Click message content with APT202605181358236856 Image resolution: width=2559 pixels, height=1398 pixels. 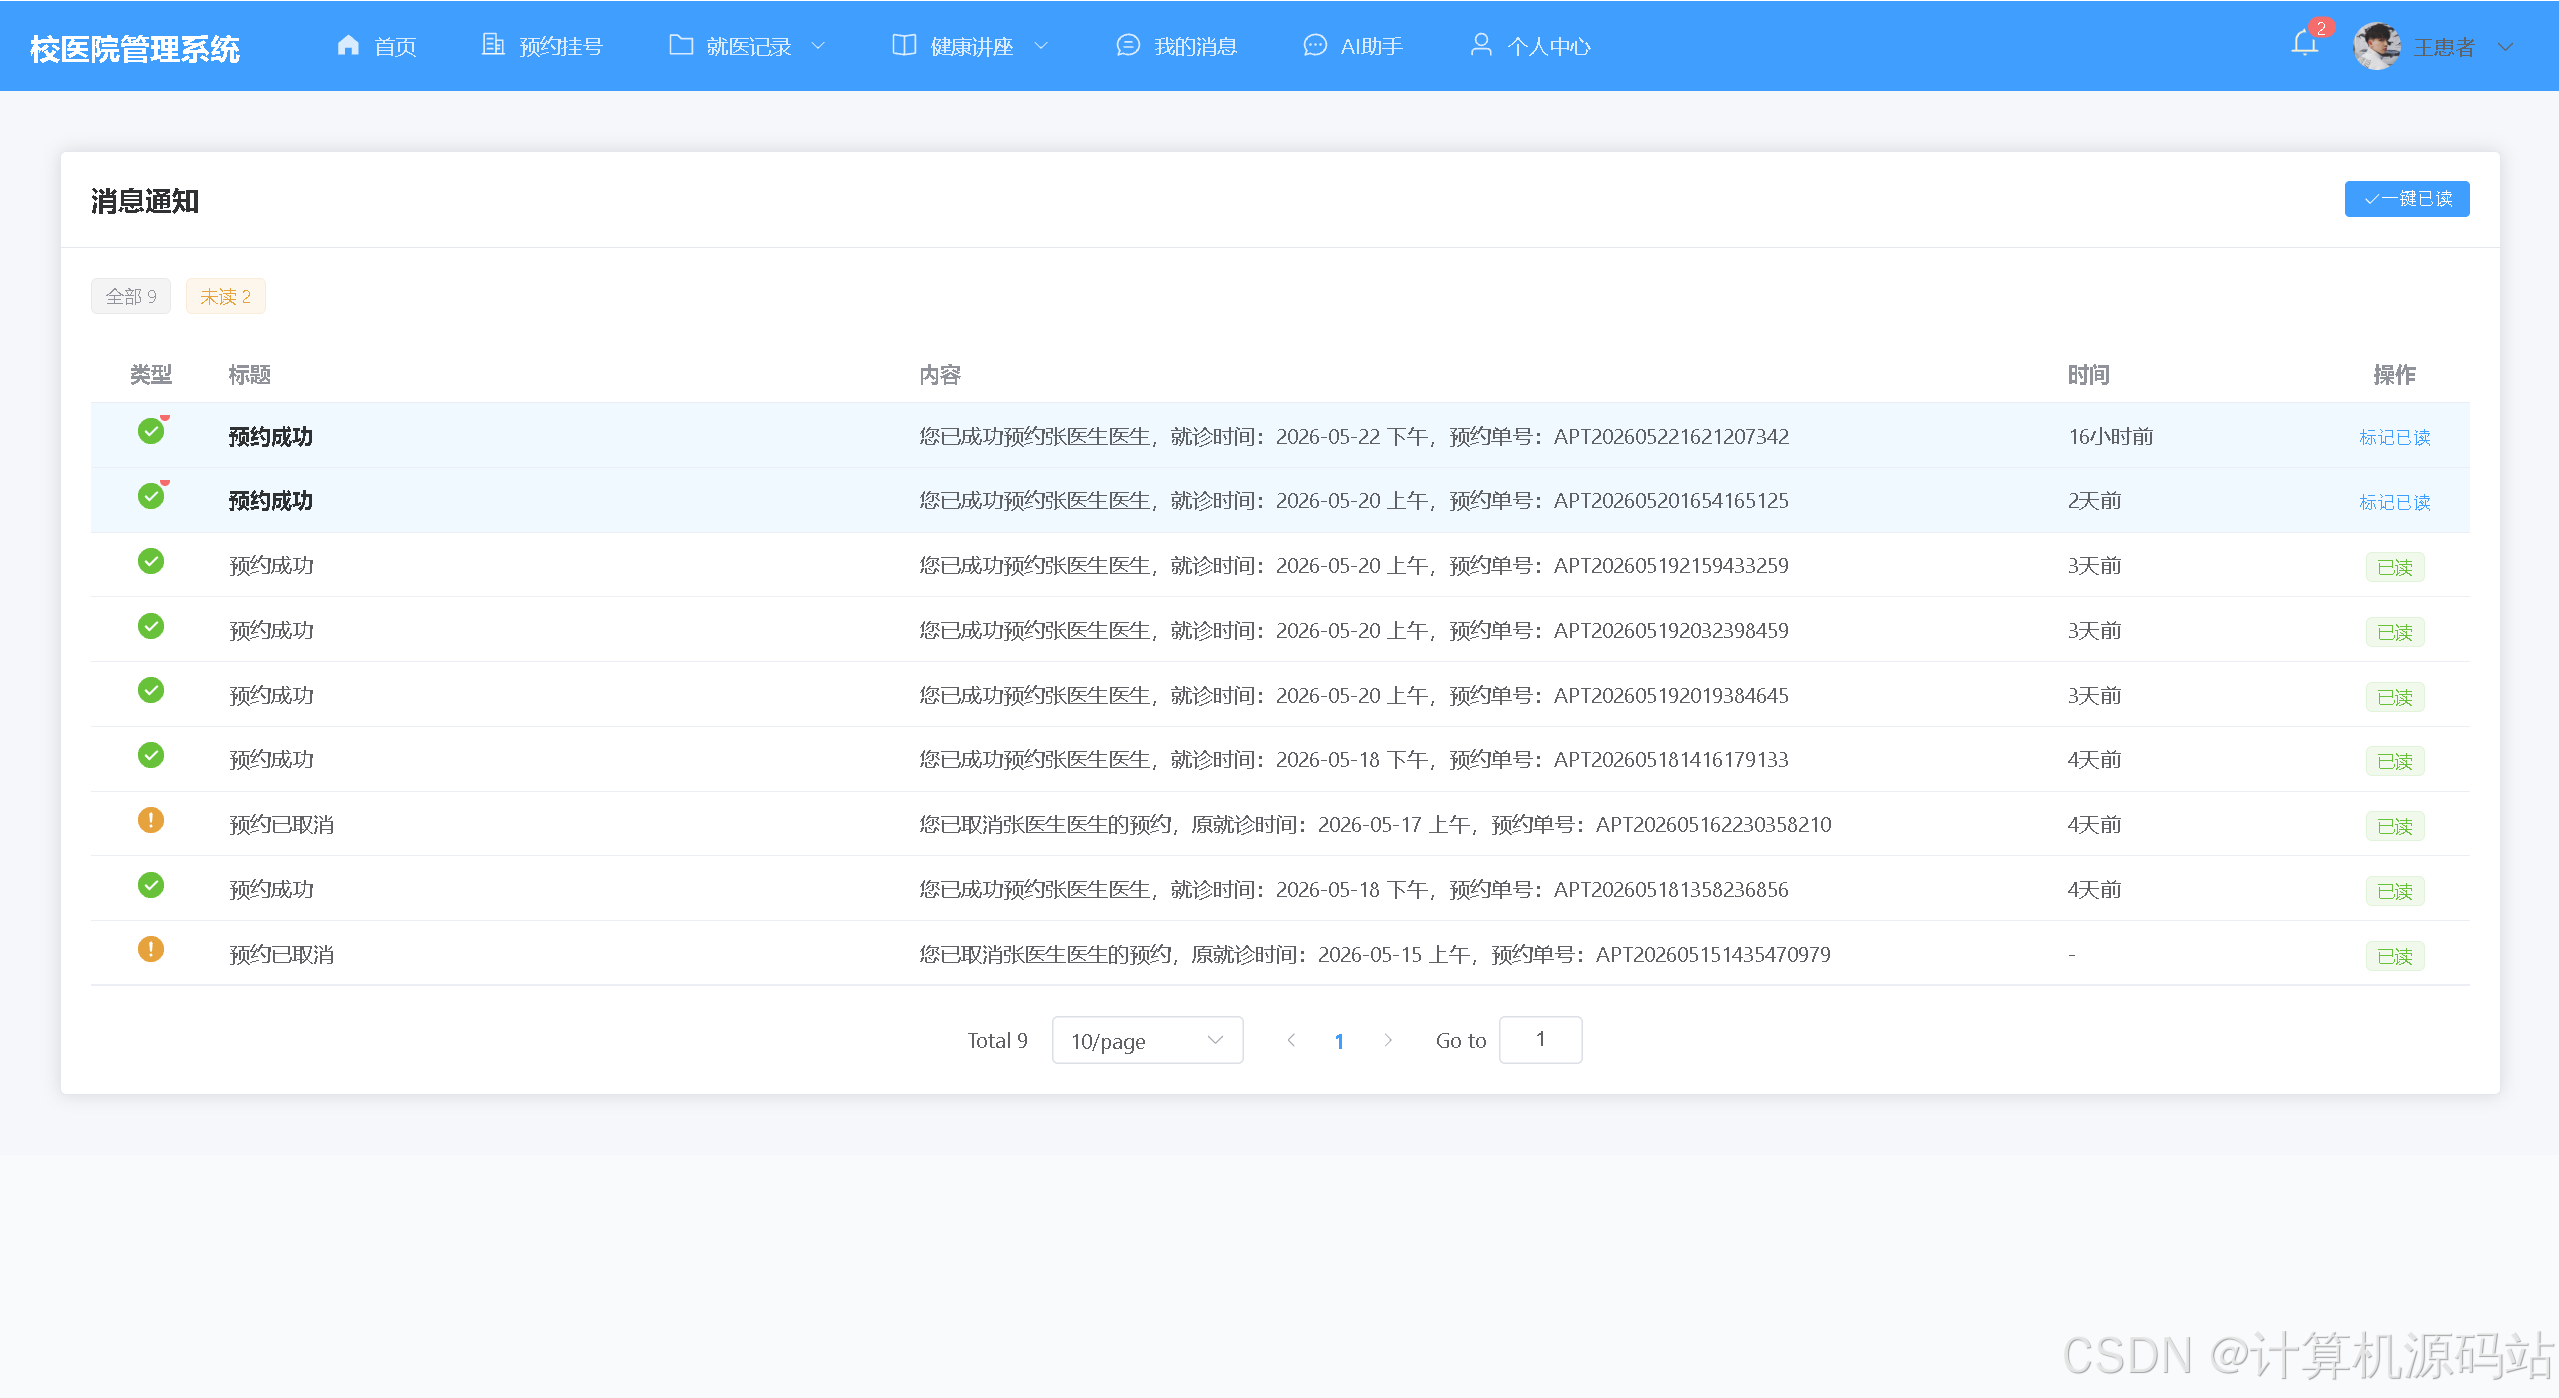(x=1354, y=890)
